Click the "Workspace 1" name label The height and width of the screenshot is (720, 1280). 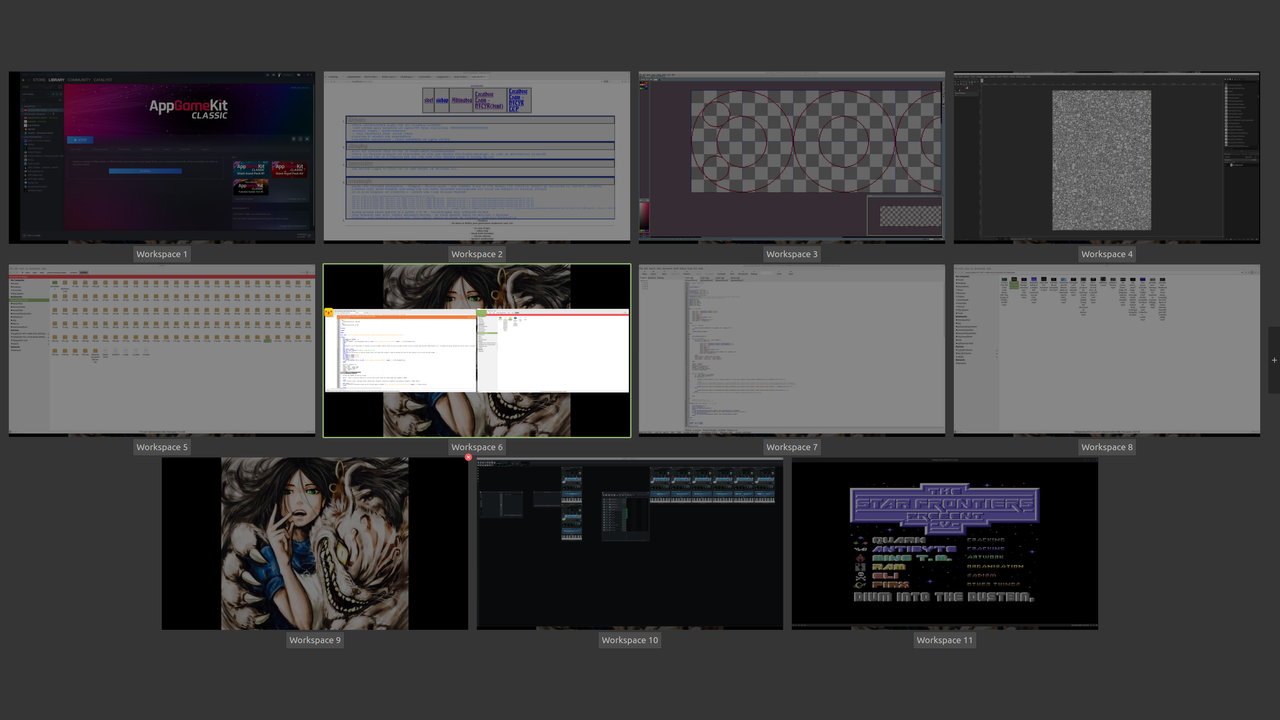162,254
